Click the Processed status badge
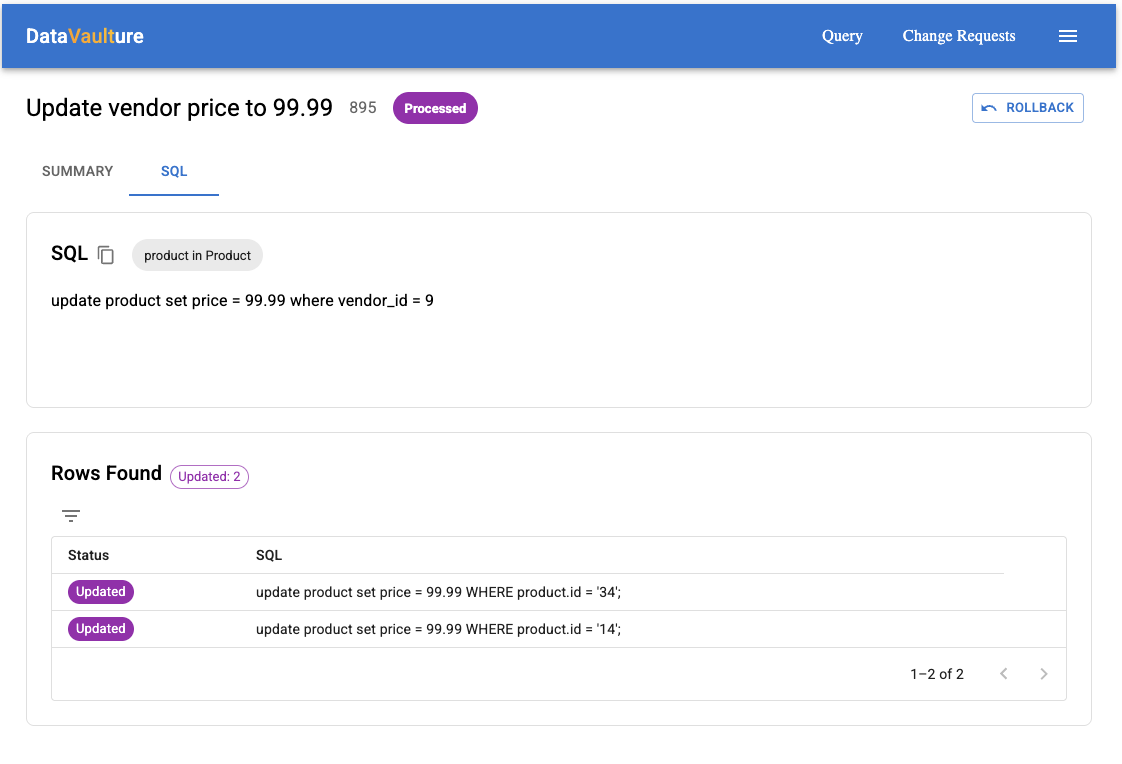The width and height of the screenshot is (1122, 764). 435,107
